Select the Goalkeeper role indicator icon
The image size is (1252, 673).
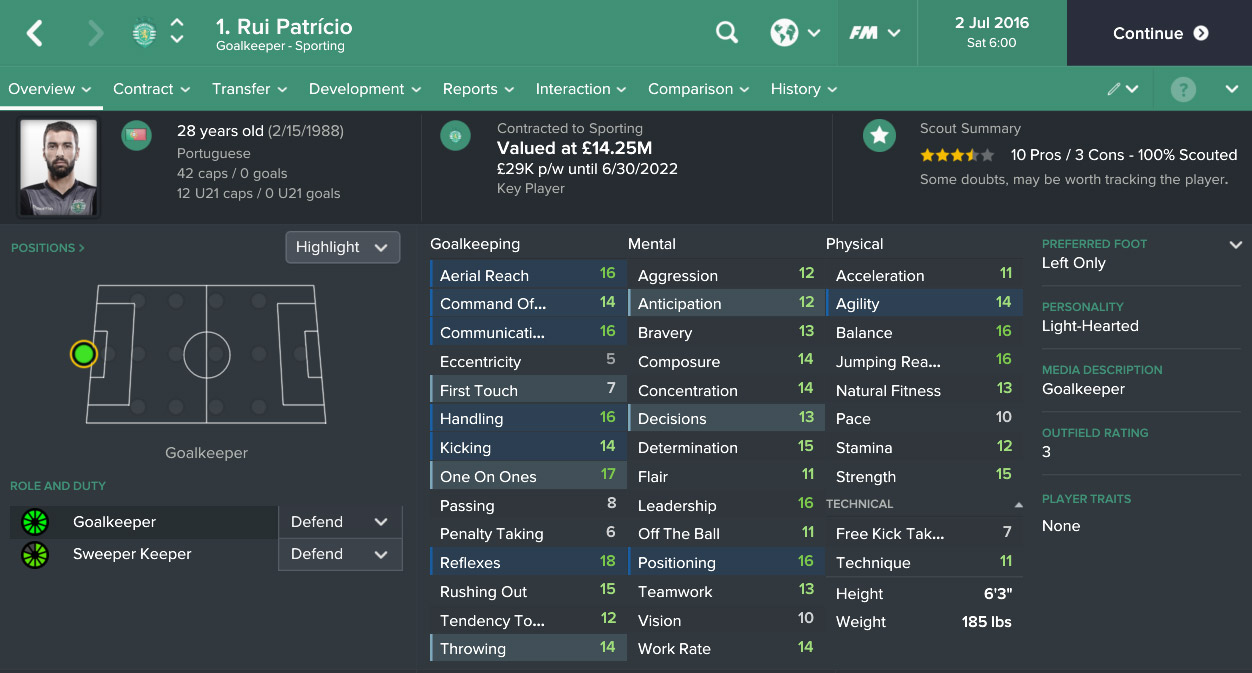[35, 522]
